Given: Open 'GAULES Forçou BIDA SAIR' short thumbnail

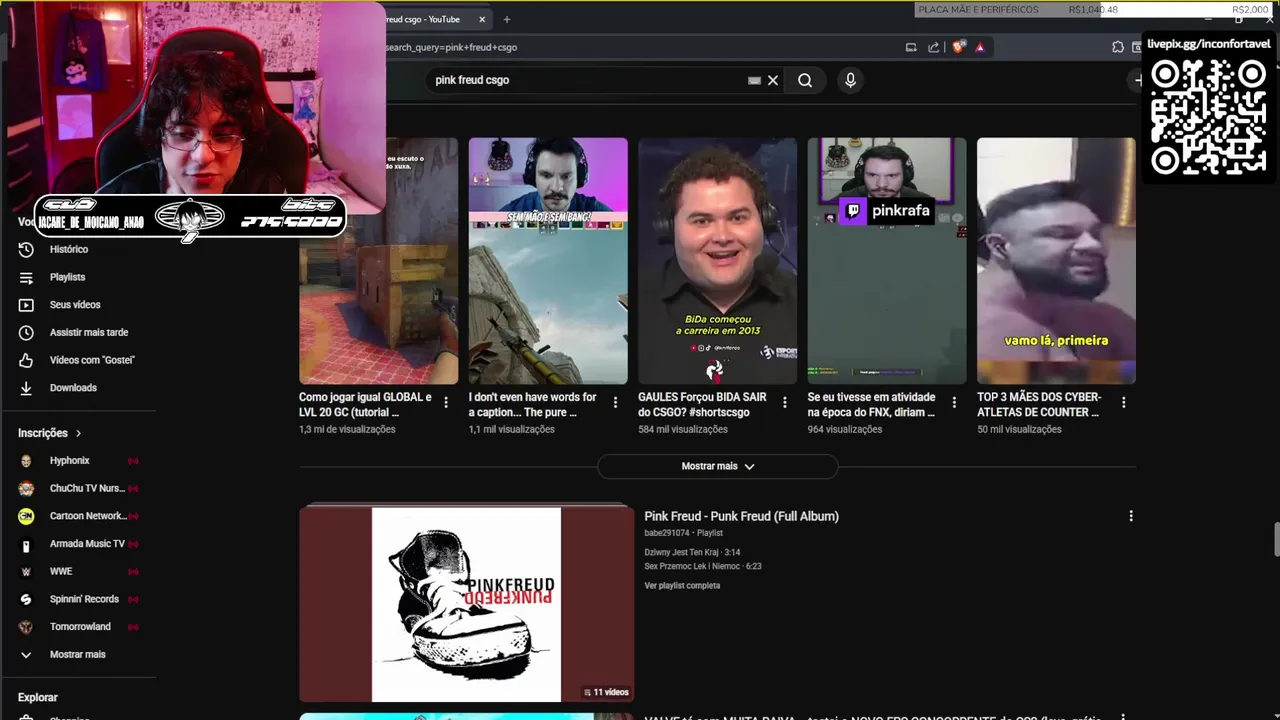Looking at the screenshot, I should tap(717, 261).
